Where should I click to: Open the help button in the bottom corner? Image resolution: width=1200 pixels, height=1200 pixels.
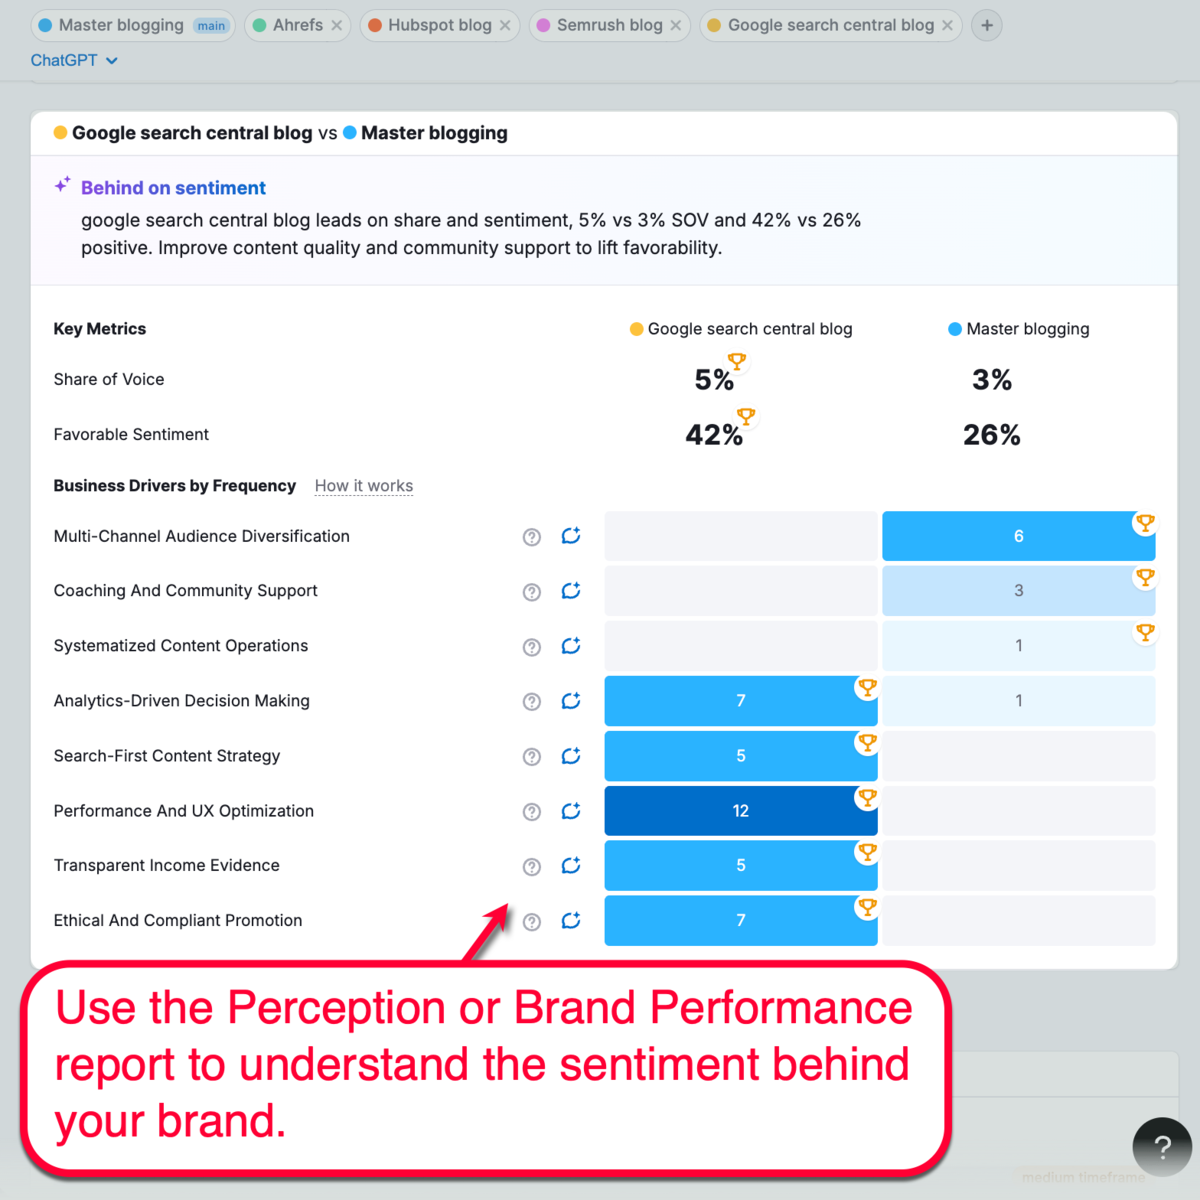pos(1161,1147)
